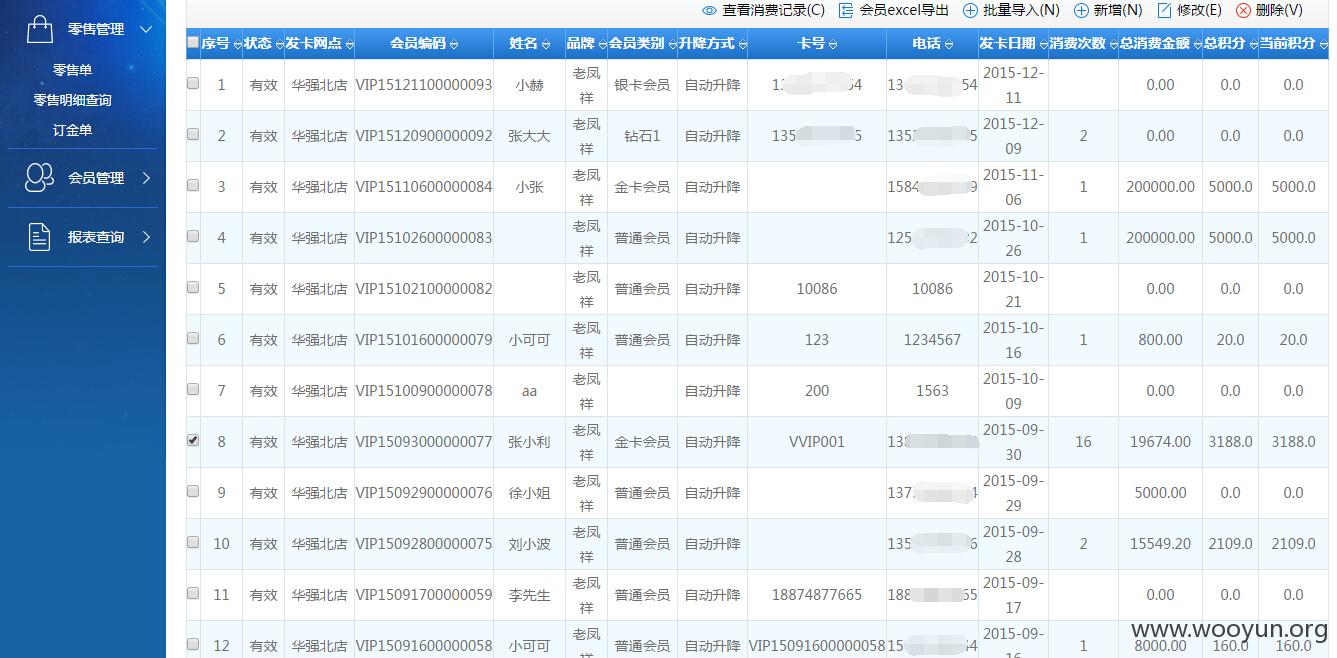The height and width of the screenshot is (658, 1337).
Task: Check the row 11 checkbox for 李先生
Action: [193, 593]
